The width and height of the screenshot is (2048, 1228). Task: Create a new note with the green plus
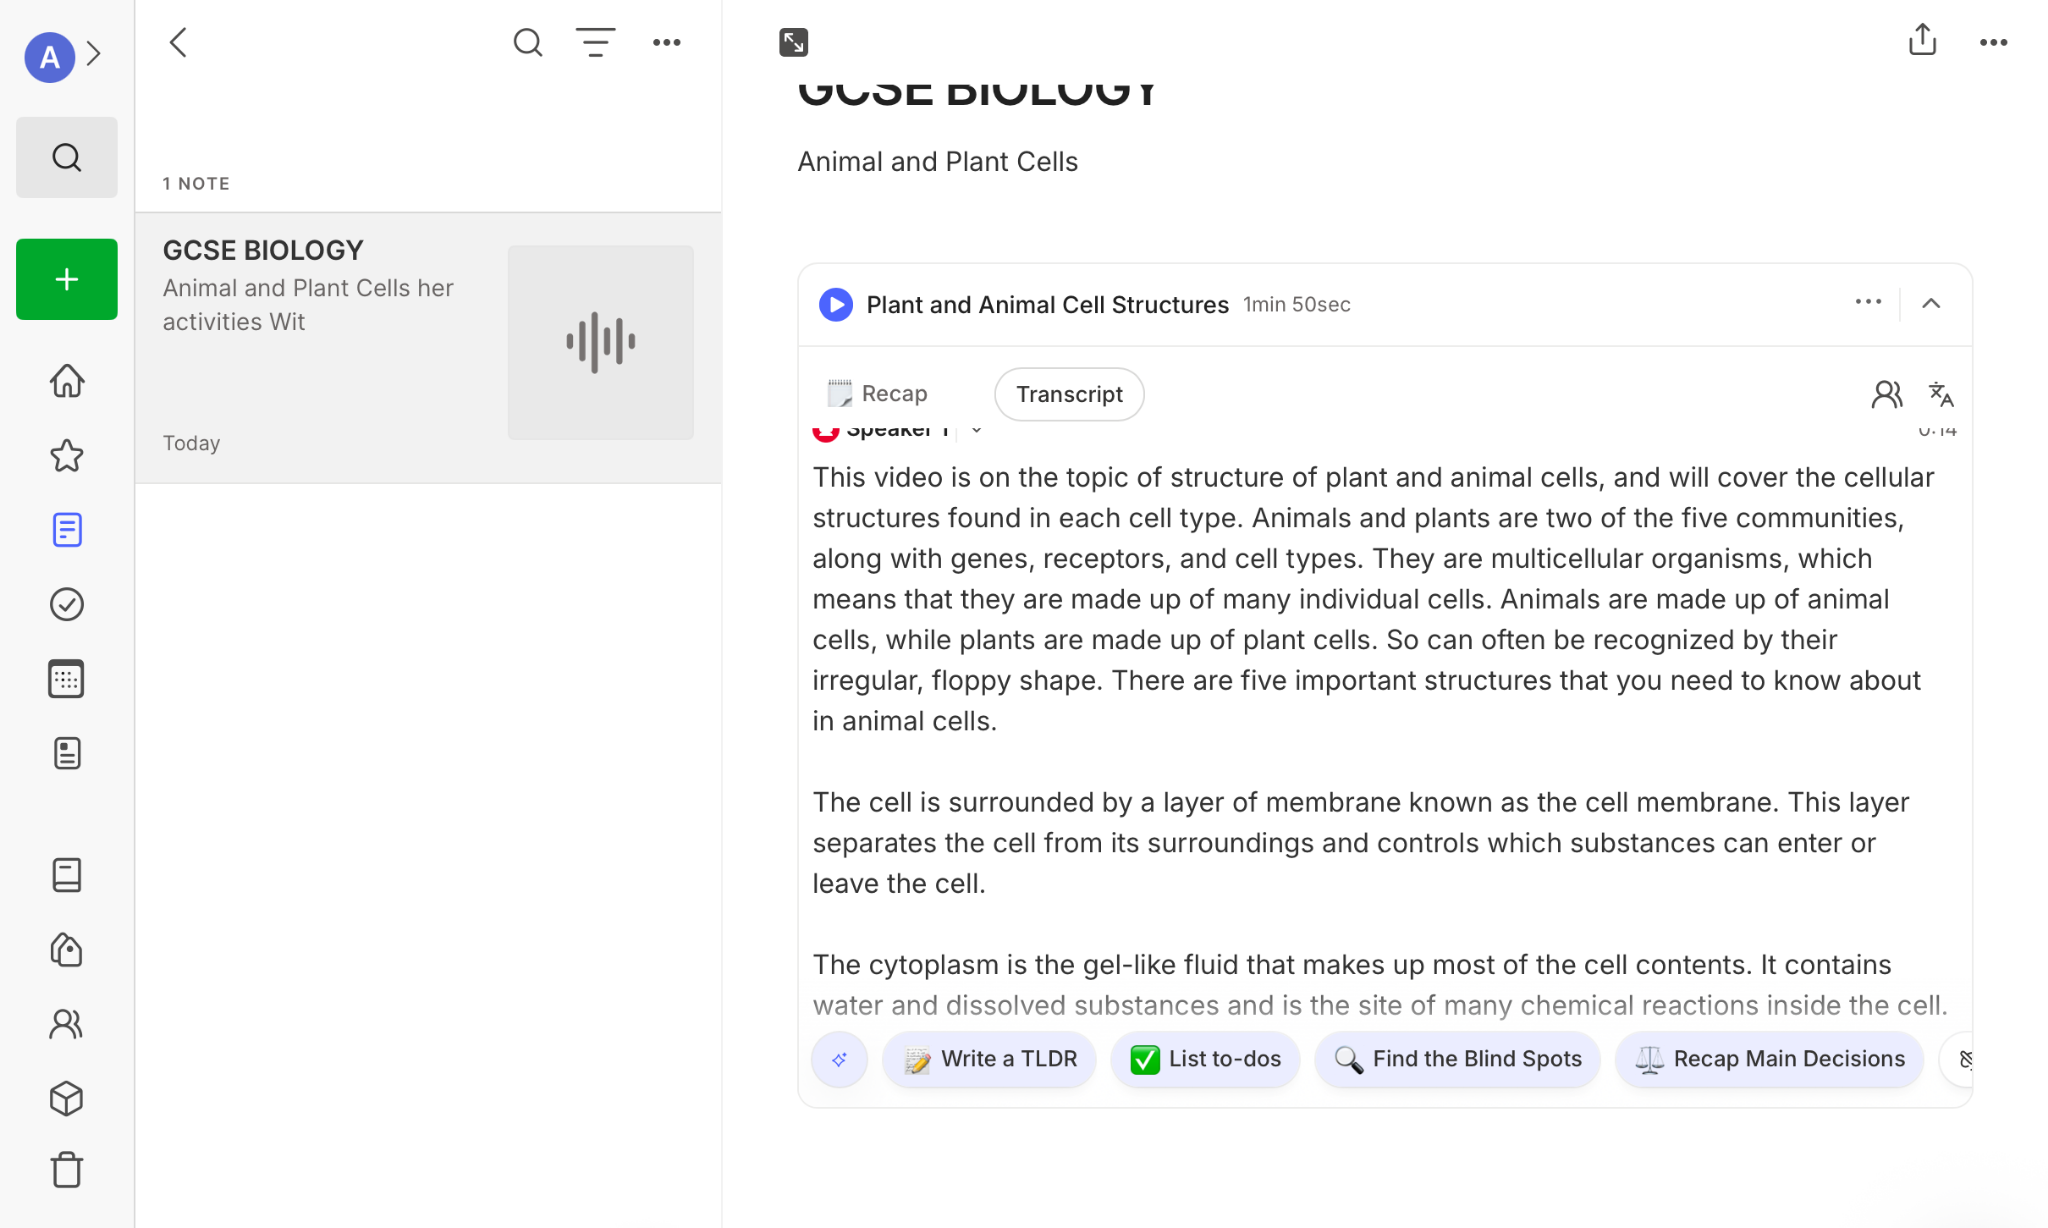(x=67, y=279)
